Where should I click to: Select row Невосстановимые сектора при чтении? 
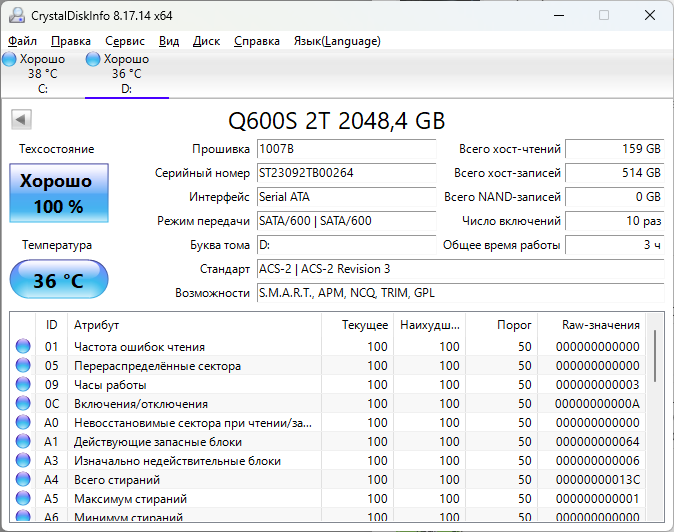click(x=328, y=422)
